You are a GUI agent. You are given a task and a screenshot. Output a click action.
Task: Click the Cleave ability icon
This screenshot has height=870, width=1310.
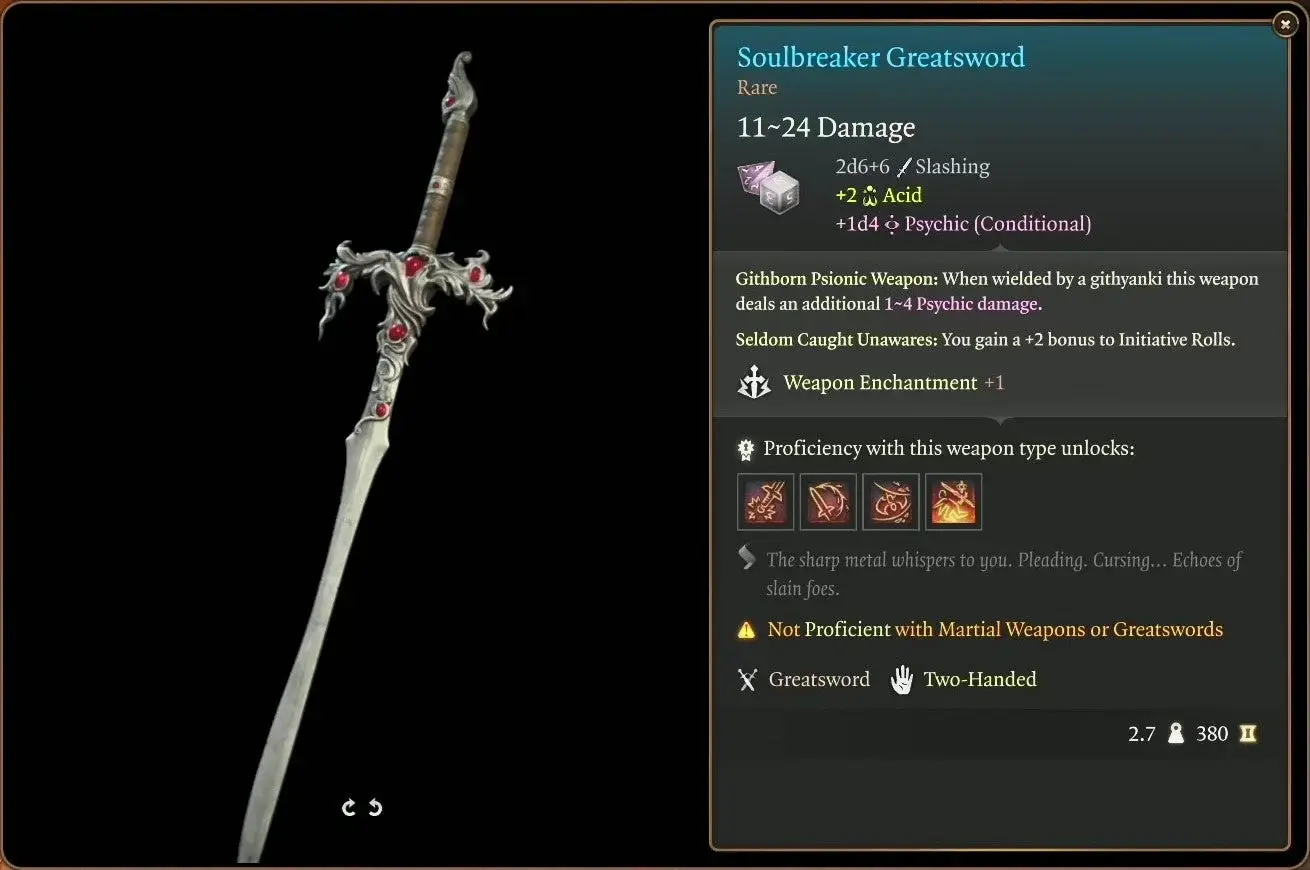coord(891,502)
